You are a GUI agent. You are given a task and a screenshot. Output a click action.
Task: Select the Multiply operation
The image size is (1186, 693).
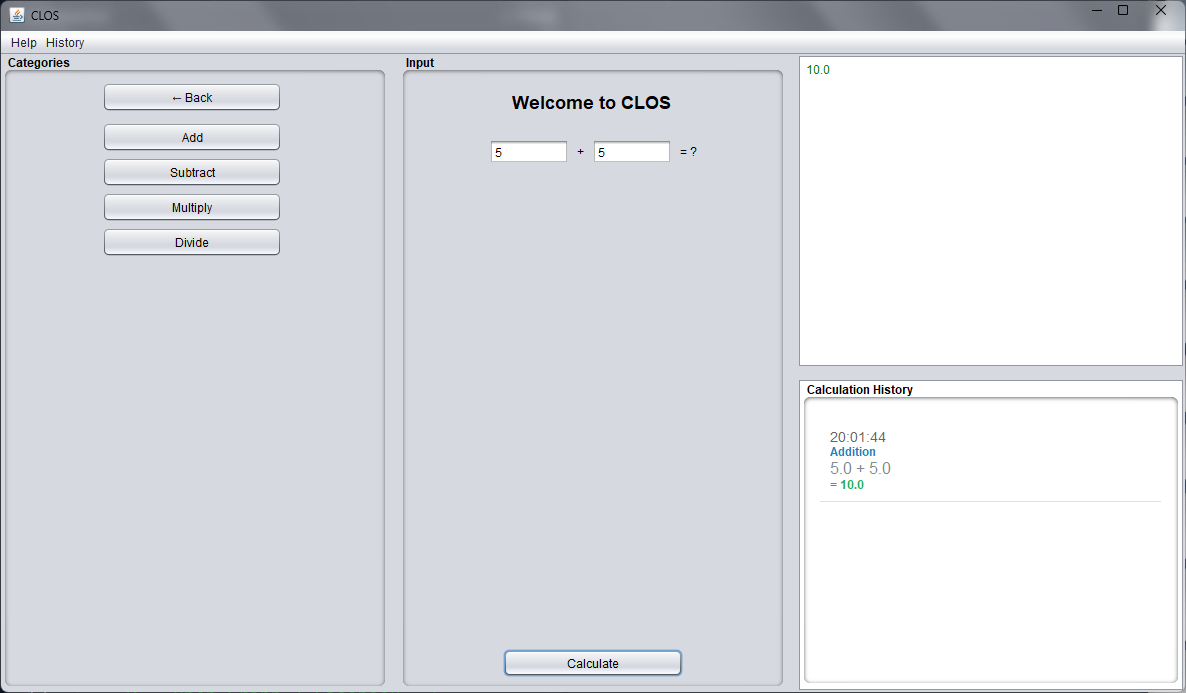pos(192,207)
